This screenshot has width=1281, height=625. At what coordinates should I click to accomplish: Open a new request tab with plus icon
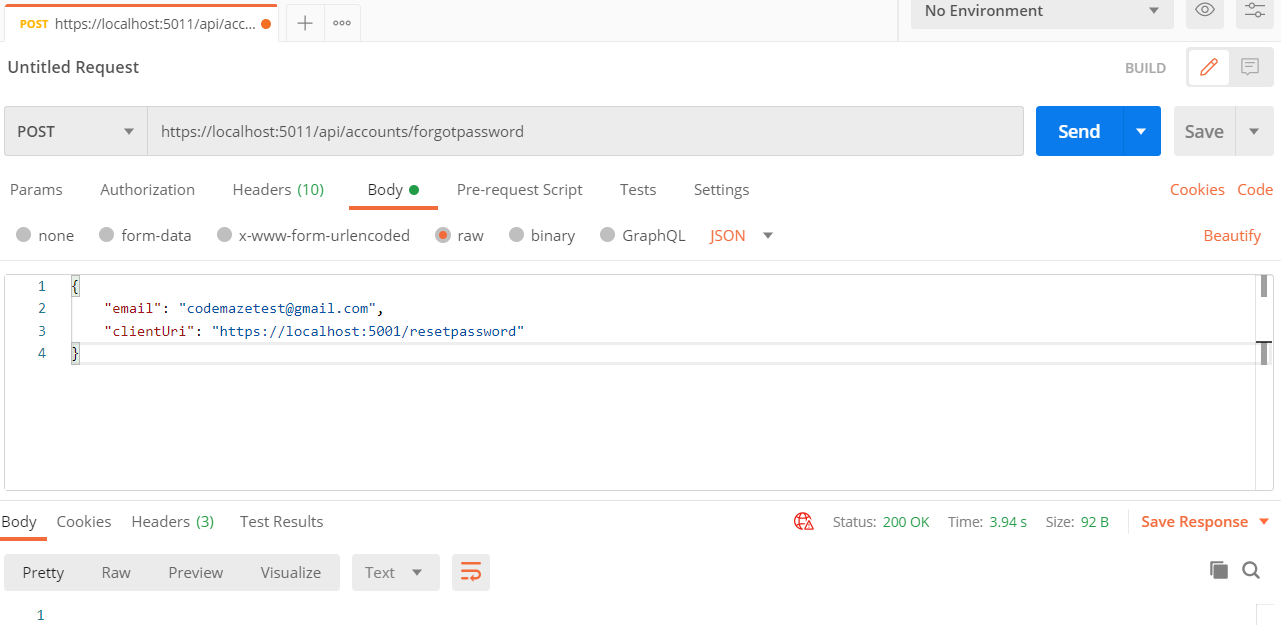(305, 23)
